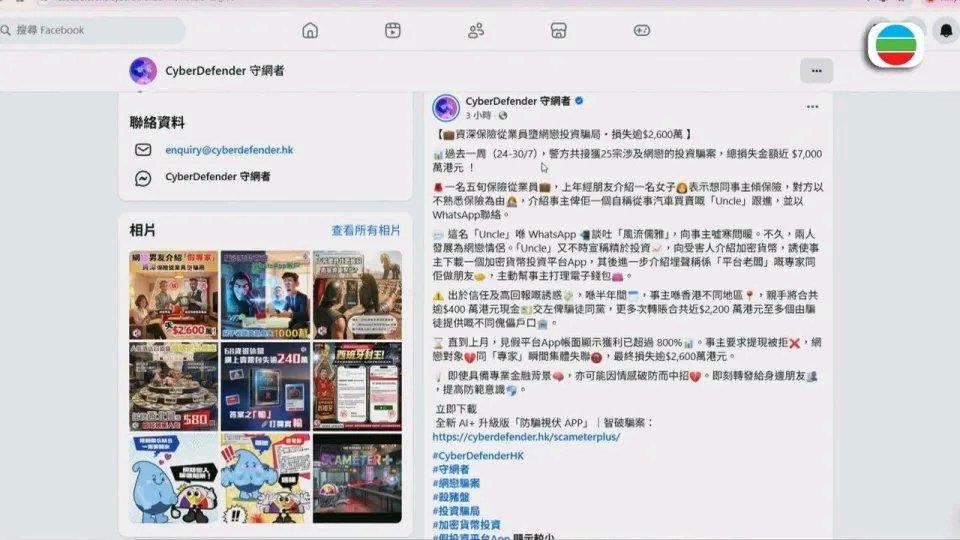This screenshot has width=960, height=540.
Task: Click the email envelope icon
Action: tap(143, 150)
